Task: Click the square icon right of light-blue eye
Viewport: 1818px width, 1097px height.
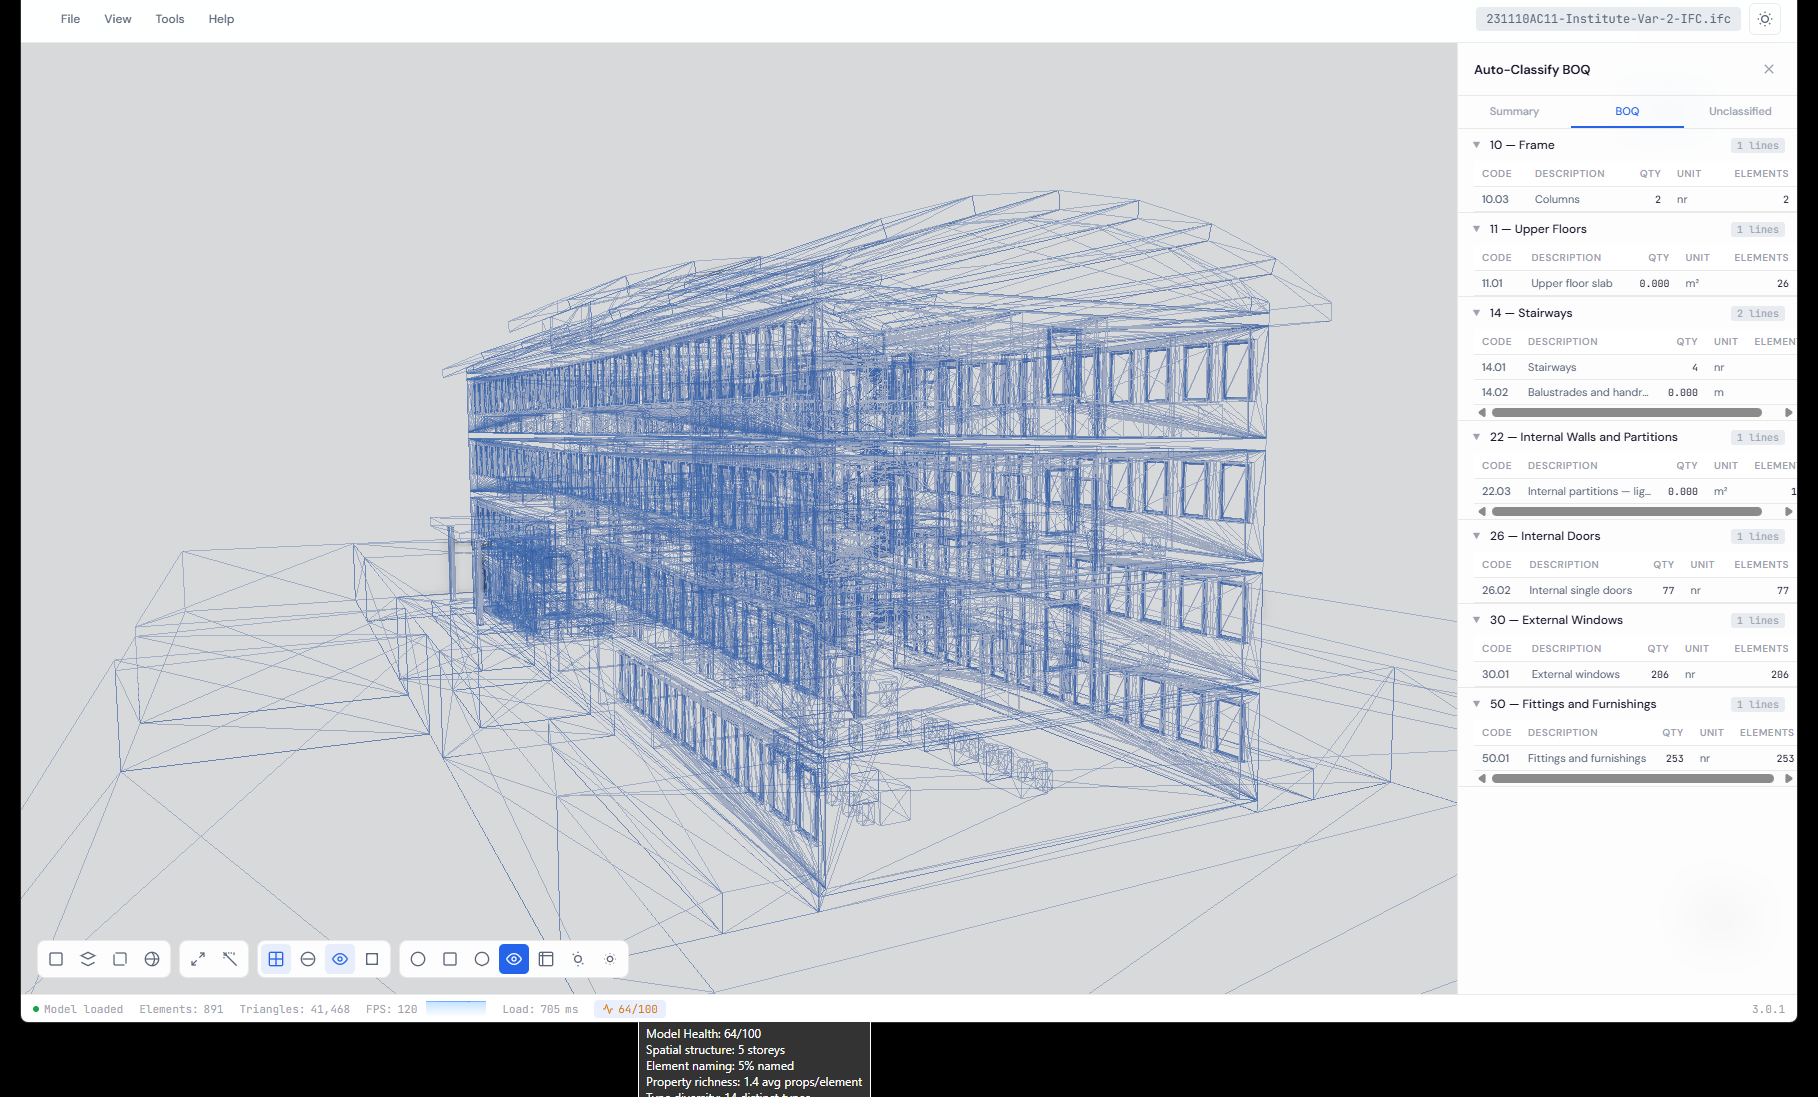Action: [372, 959]
